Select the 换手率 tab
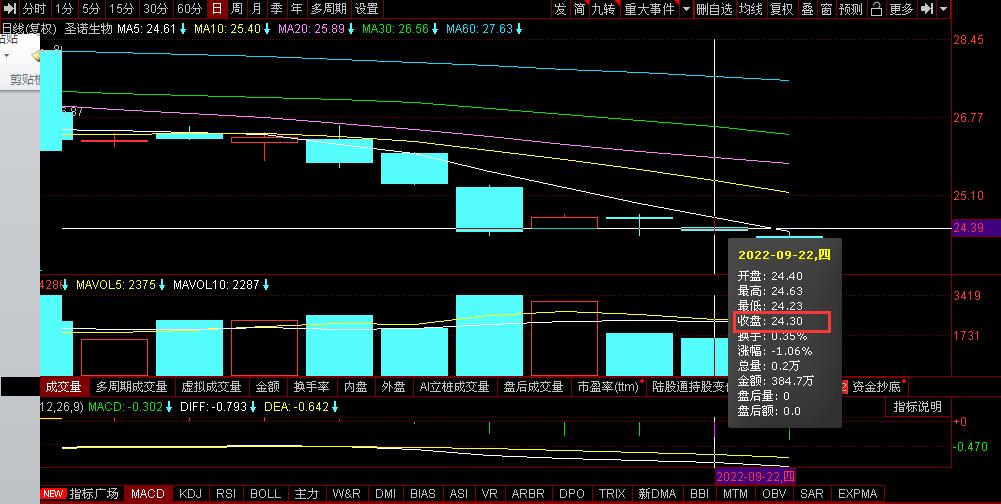The width and height of the screenshot is (1001, 504). pos(312,386)
